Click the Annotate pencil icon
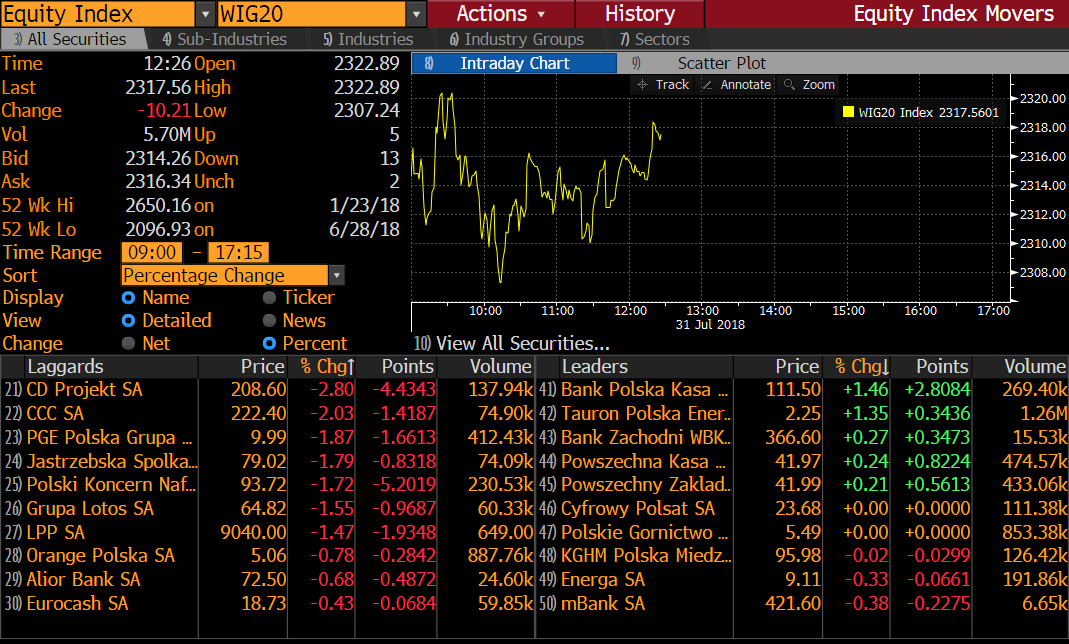 [708, 85]
